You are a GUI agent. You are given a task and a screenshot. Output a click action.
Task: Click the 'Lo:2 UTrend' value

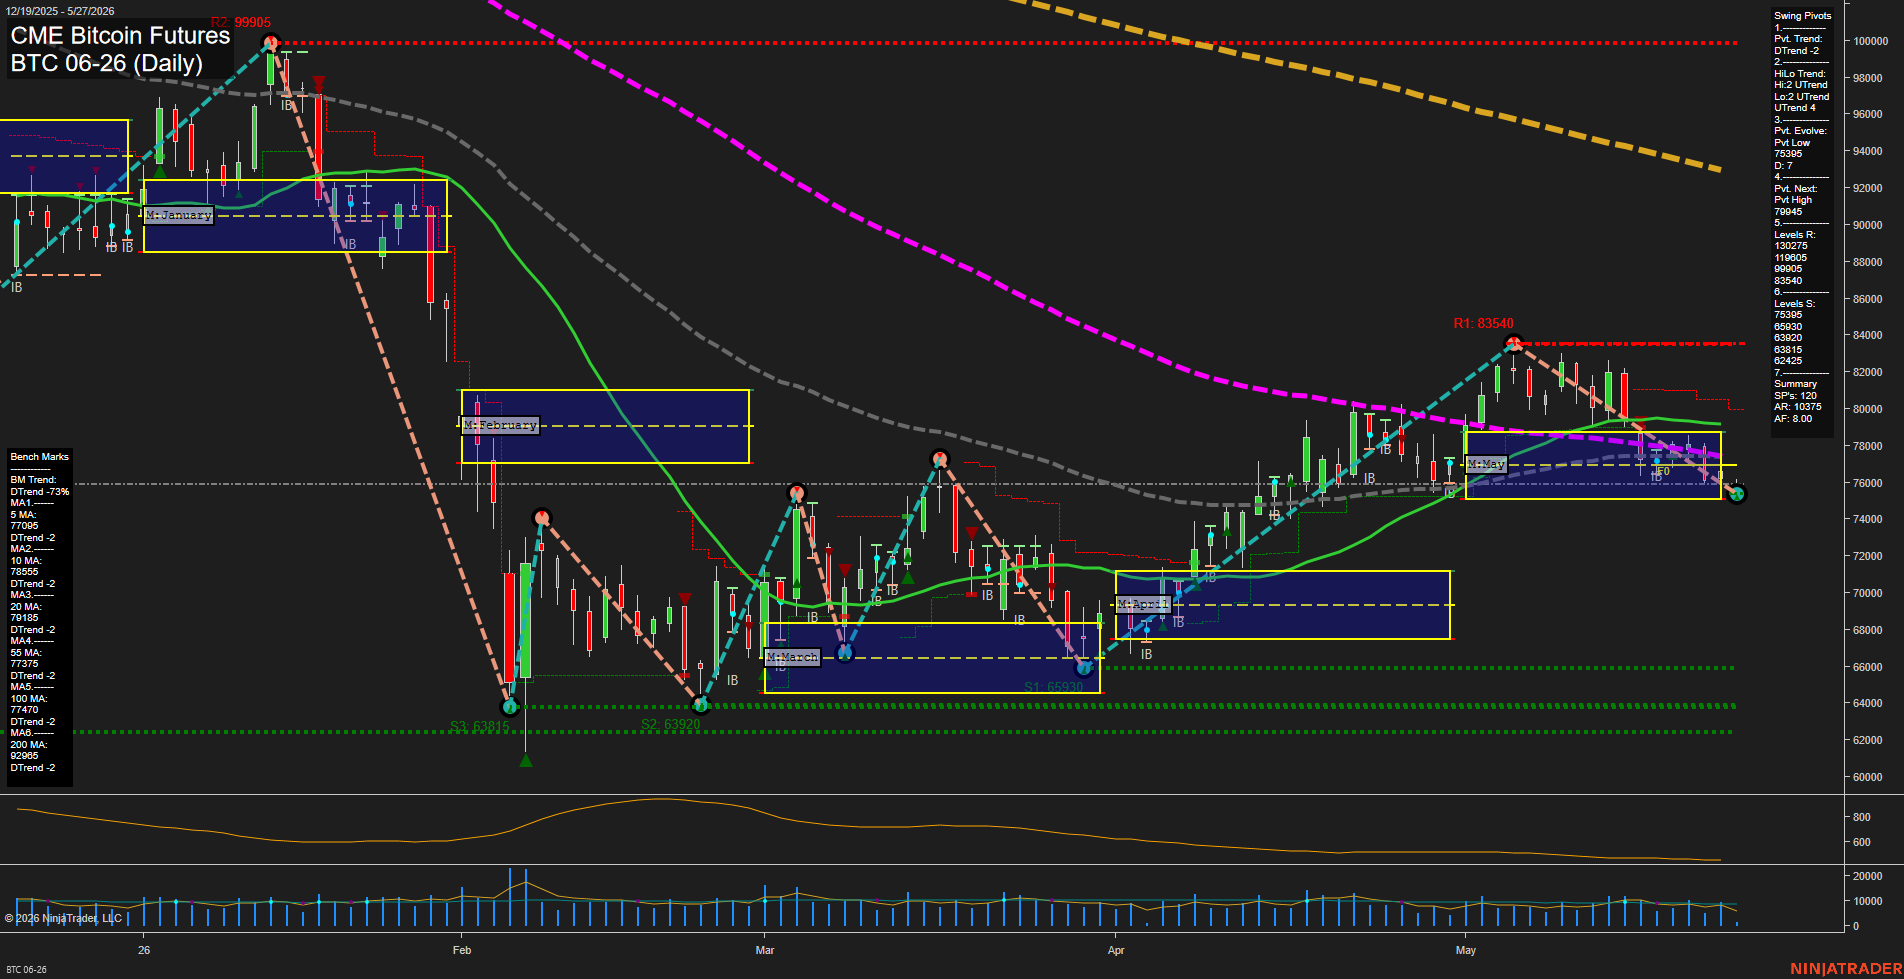(x=1802, y=97)
